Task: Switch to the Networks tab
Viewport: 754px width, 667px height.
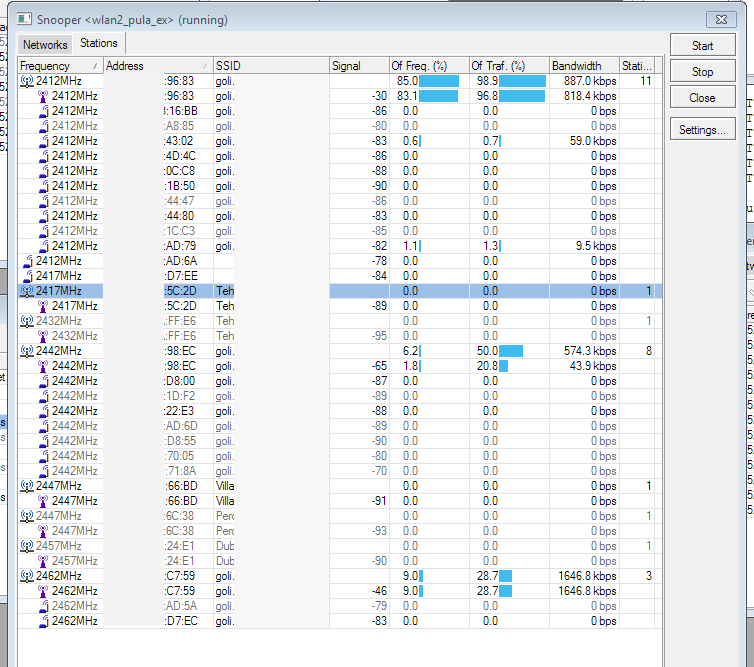Action: click(x=45, y=45)
